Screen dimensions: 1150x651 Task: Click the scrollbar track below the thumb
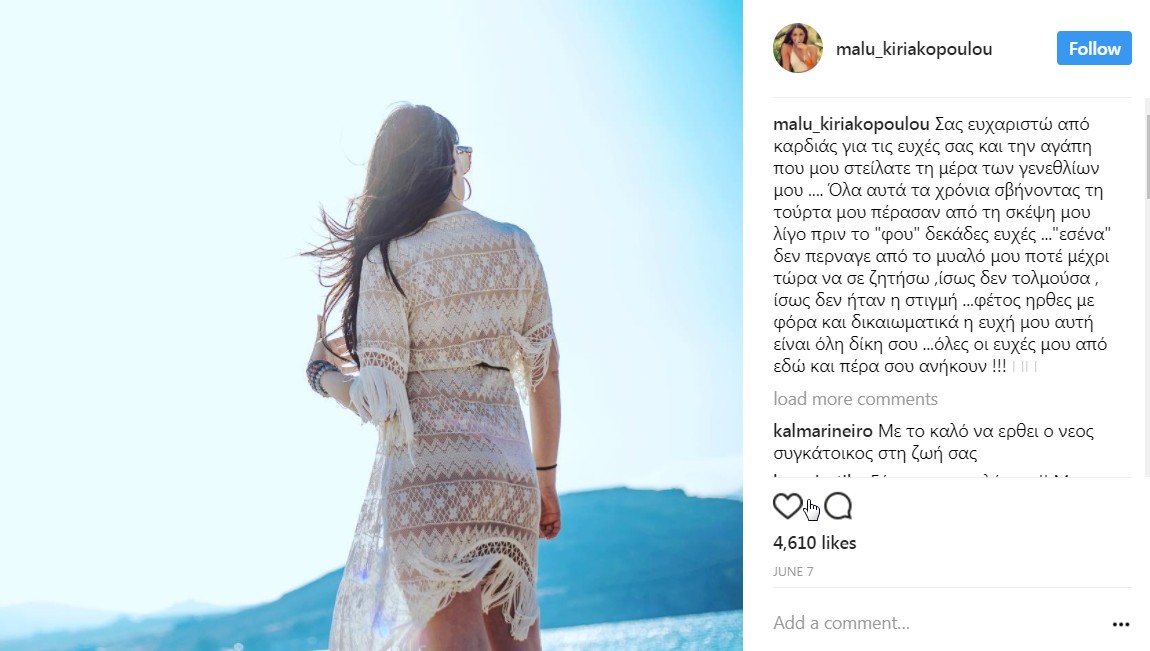(1147, 337)
